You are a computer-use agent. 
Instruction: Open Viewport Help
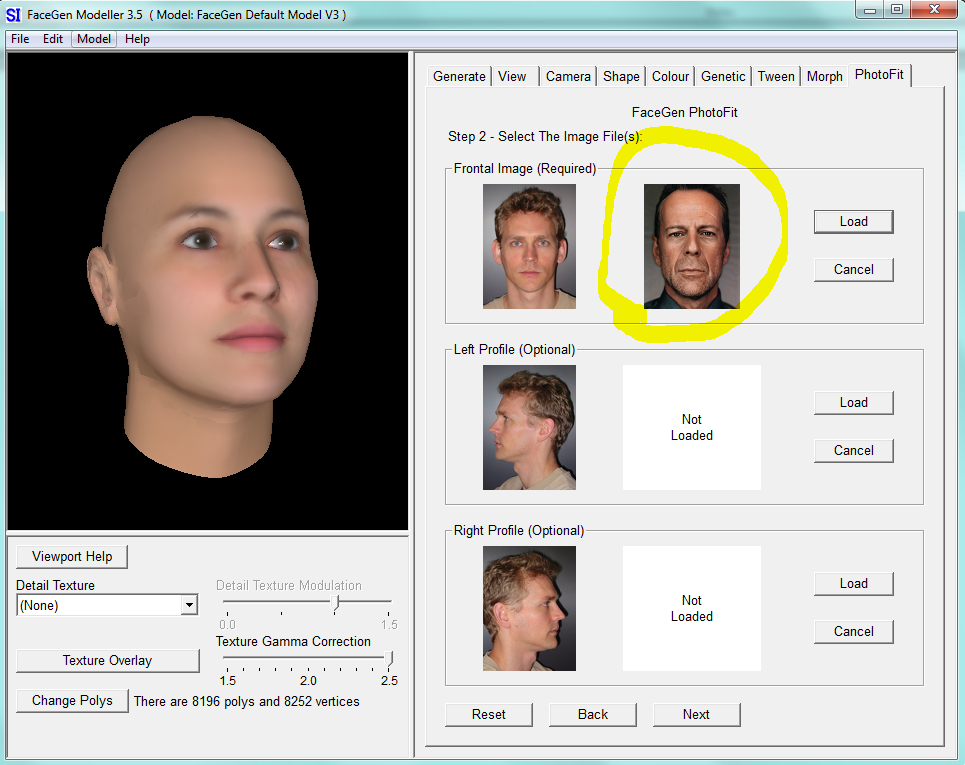coord(71,556)
